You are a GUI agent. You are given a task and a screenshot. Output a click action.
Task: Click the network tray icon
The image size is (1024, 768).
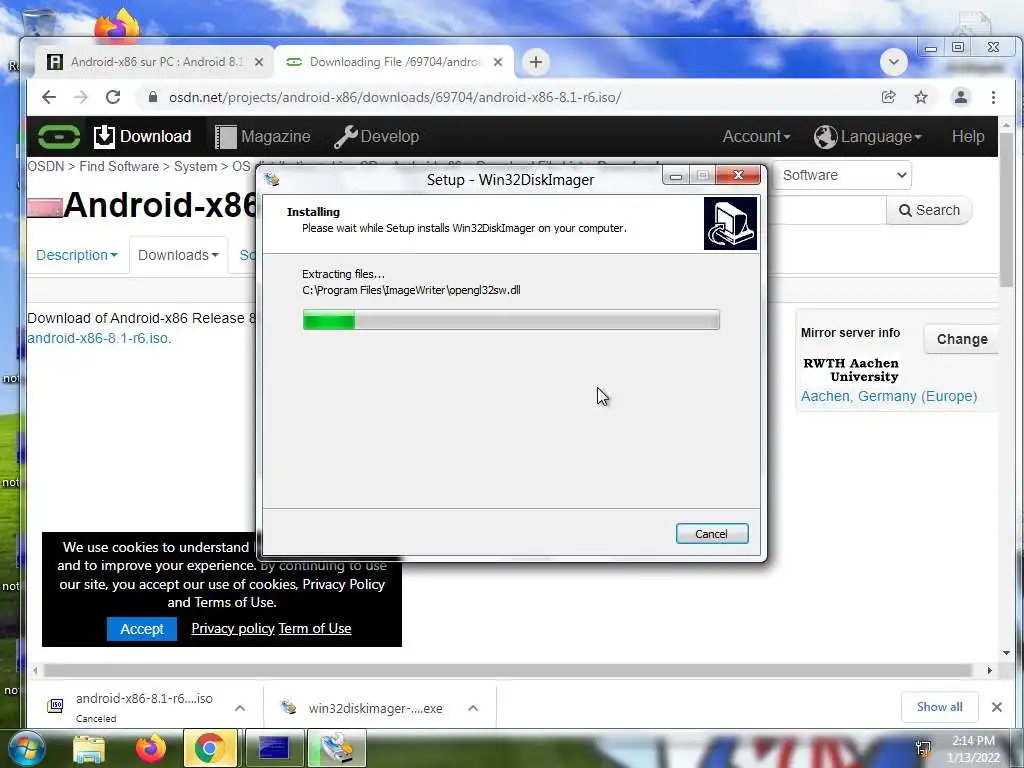(x=923, y=748)
